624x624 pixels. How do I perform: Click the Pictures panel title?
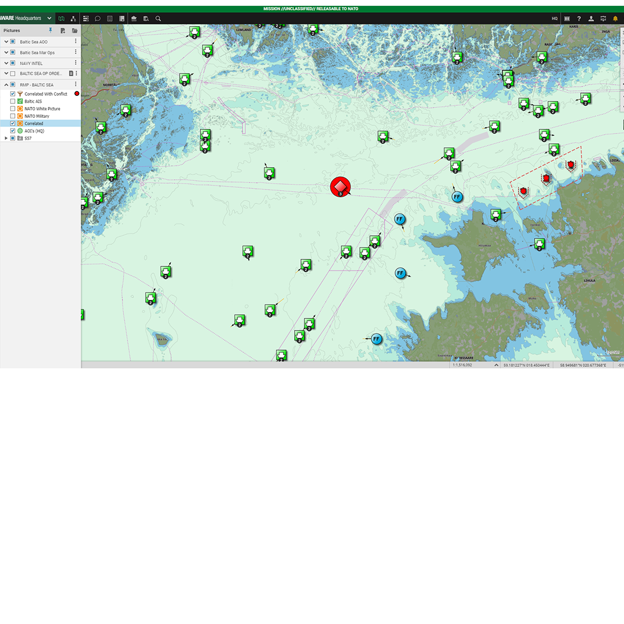click(12, 30)
